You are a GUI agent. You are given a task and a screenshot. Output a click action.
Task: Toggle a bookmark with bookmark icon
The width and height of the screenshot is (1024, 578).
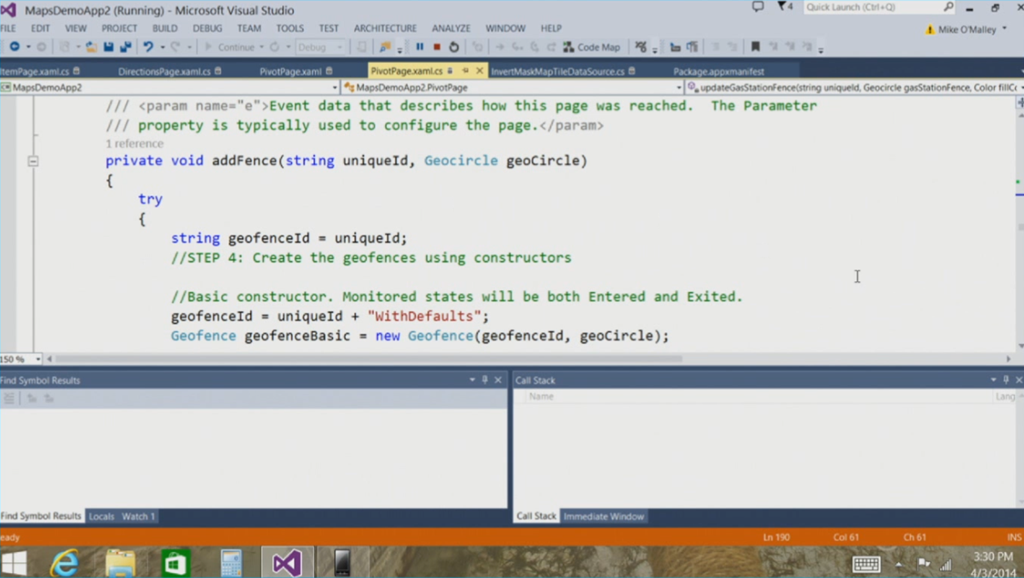tap(756, 47)
